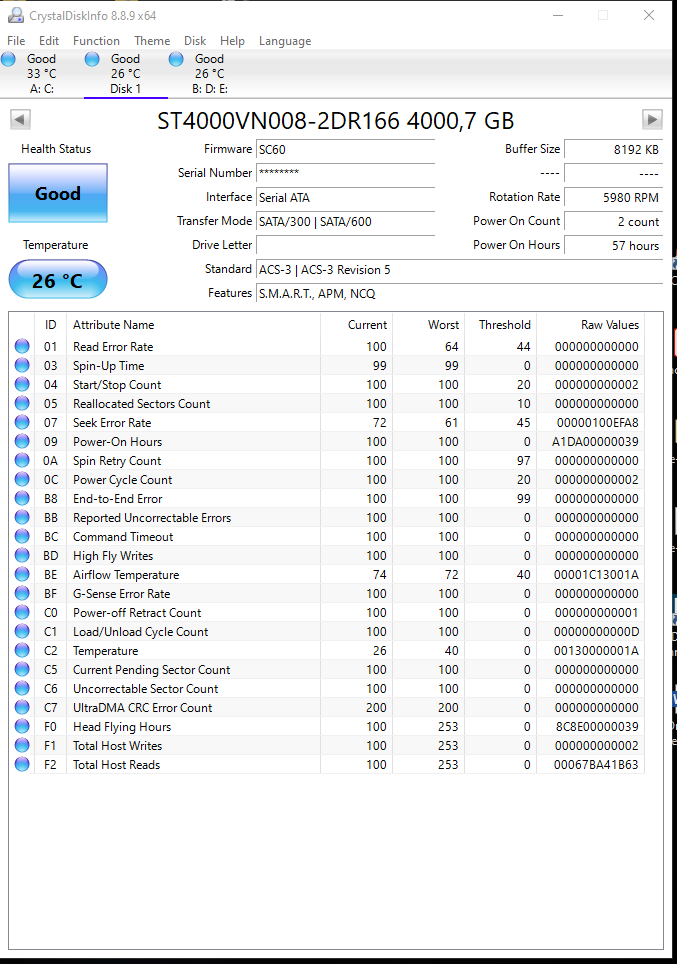
Task: Click the status orb of Power Cycle Count
Action: tap(22, 480)
